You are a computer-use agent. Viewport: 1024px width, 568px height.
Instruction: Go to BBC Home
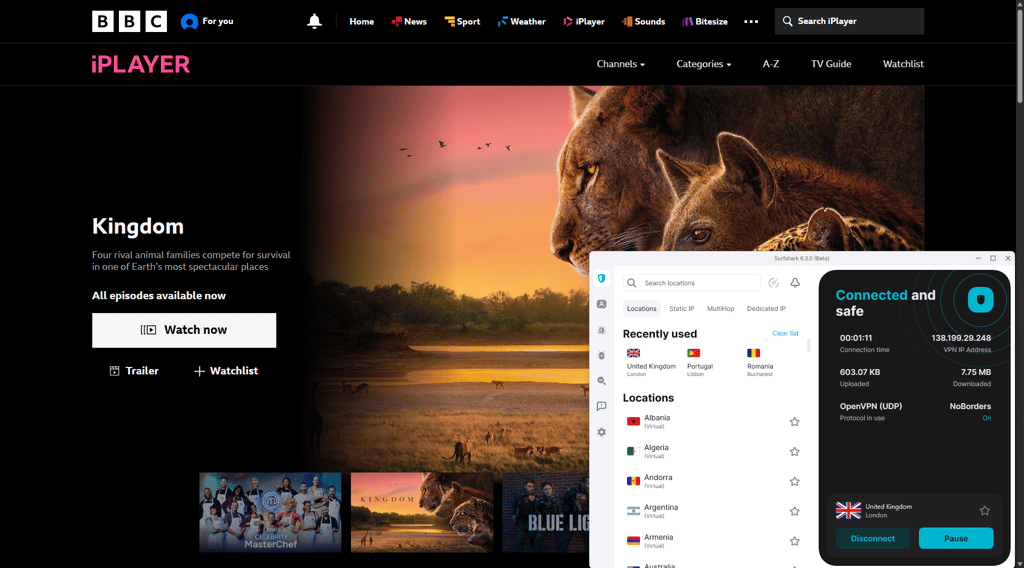coord(361,22)
